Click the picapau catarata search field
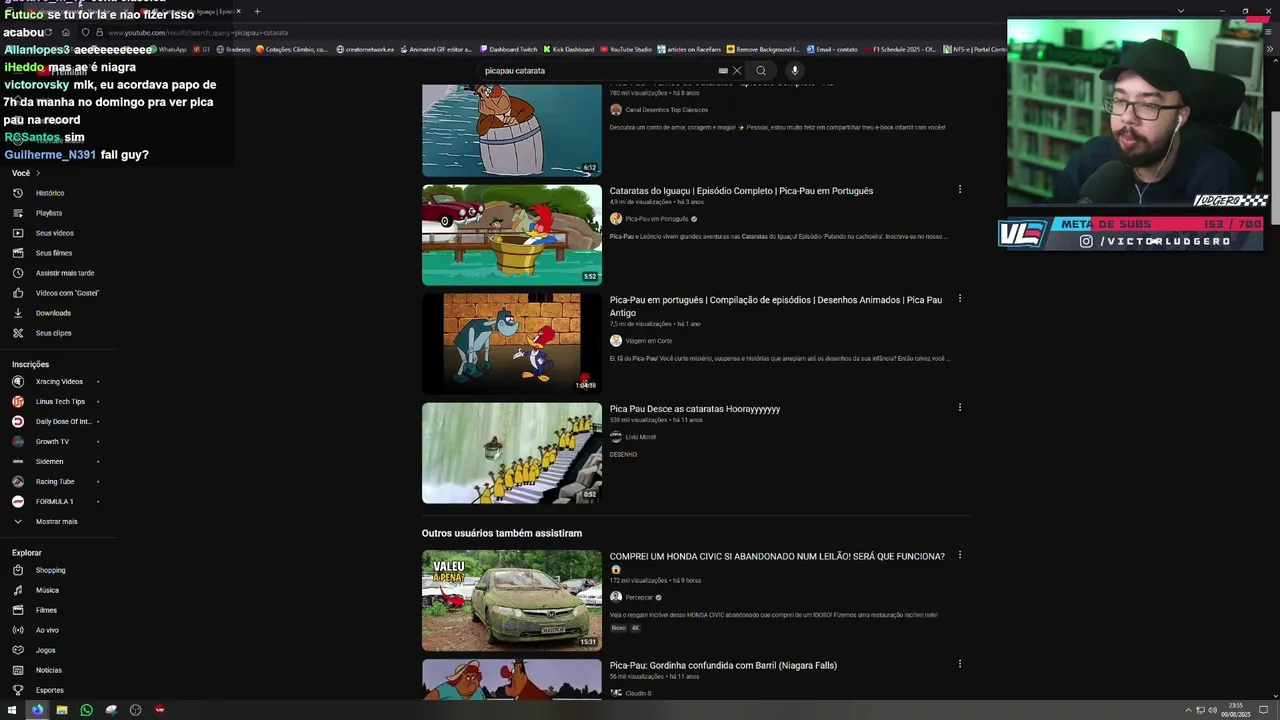The image size is (1280, 720). [x=600, y=71]
